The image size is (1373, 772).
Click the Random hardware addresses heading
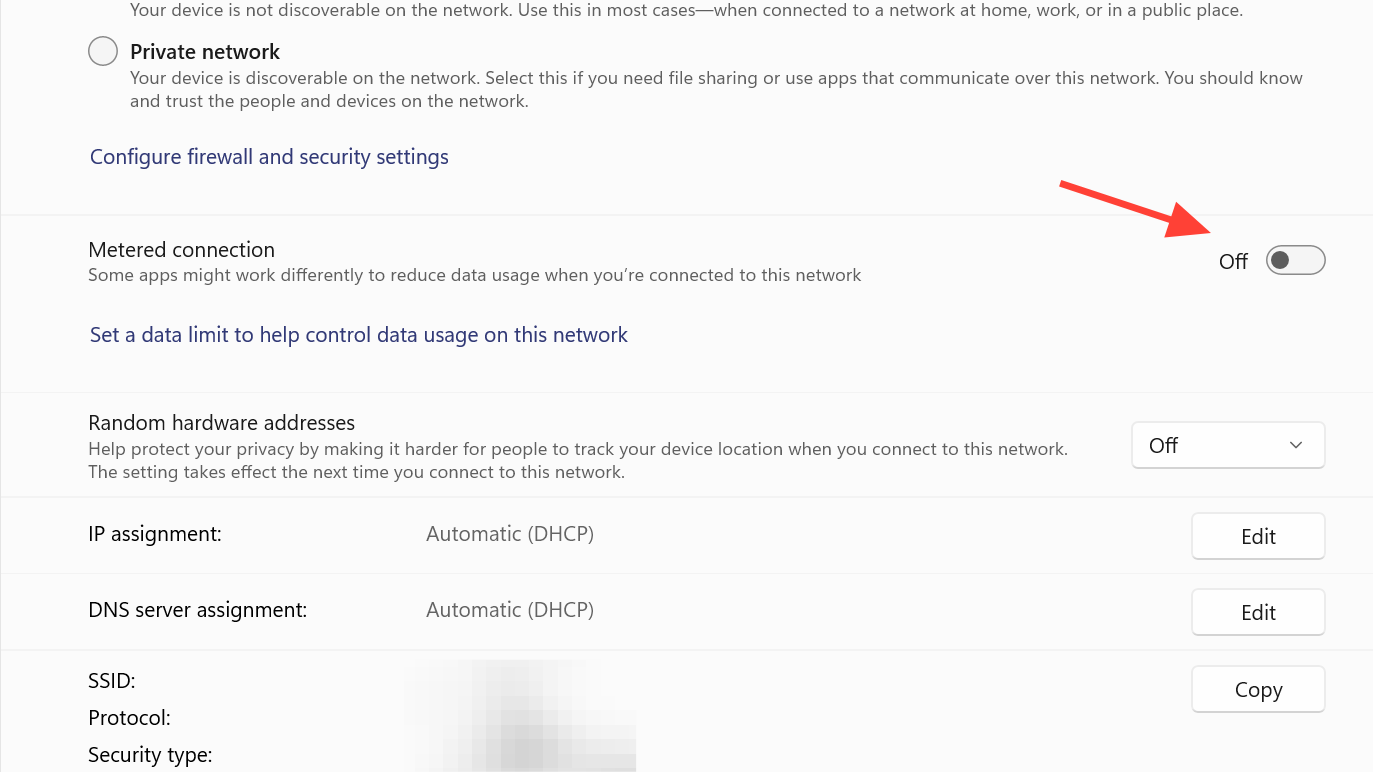click(x=221, y=423)
